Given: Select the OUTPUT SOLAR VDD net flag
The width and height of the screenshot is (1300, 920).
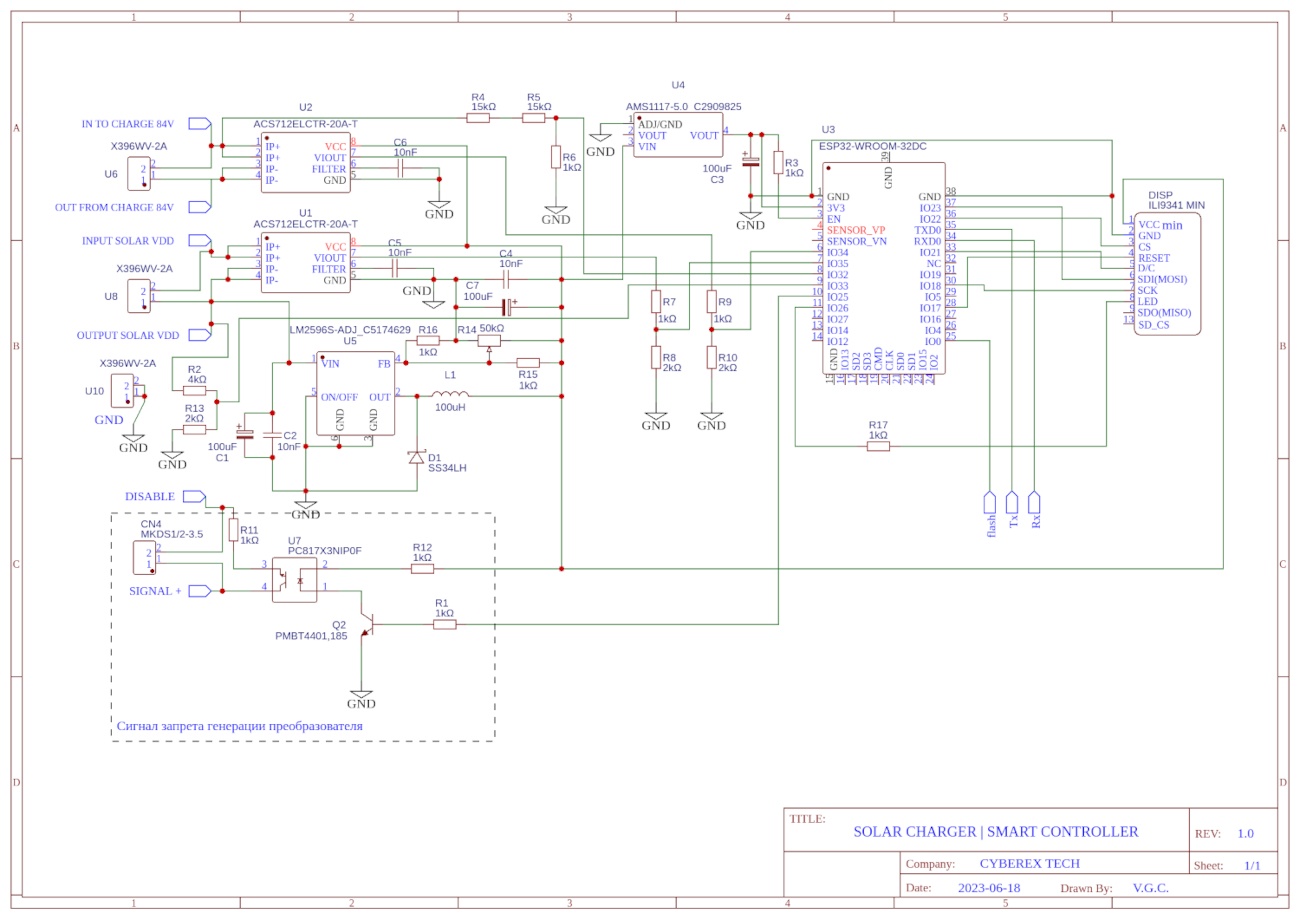Looking at the screenshot, I should click(200, 335).
